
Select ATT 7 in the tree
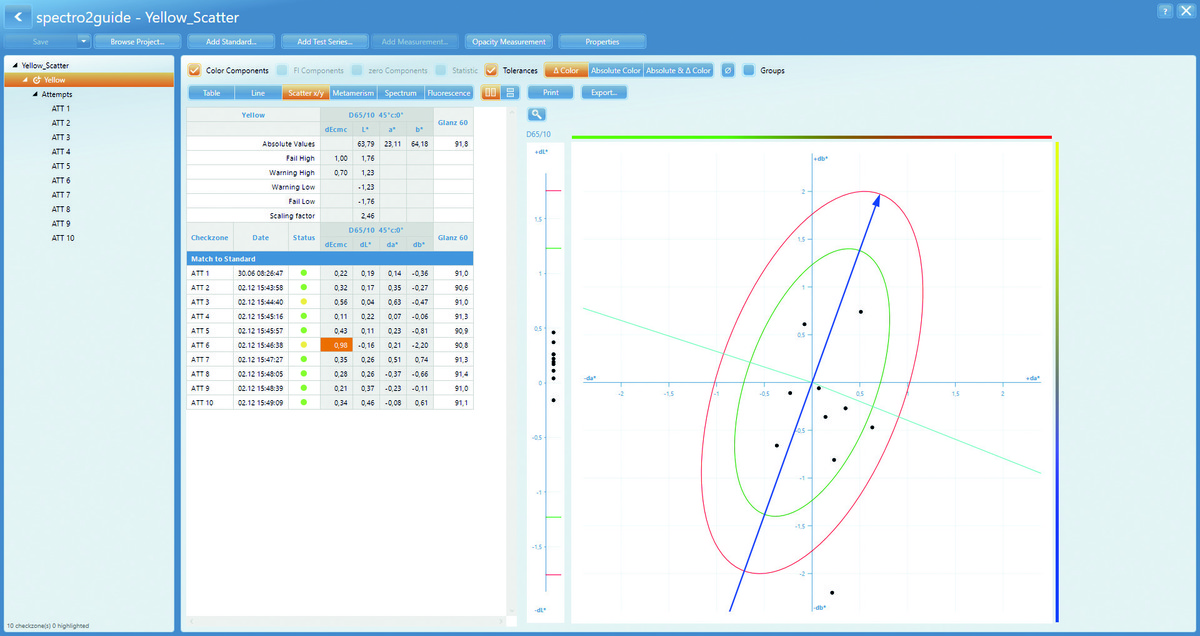point(60,195)
